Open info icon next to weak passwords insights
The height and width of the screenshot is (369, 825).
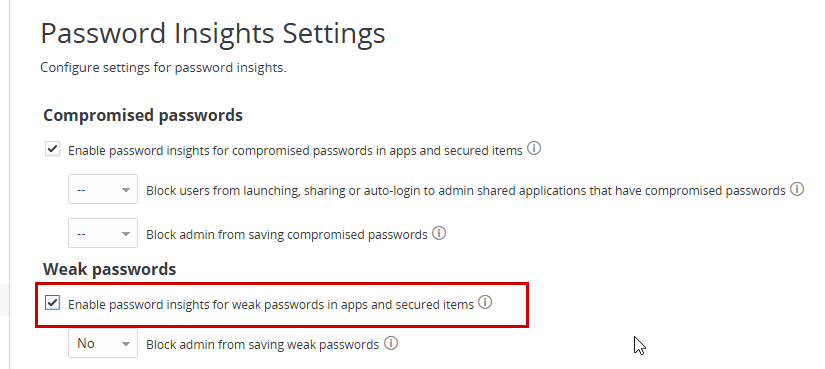(x=485, y=303)
